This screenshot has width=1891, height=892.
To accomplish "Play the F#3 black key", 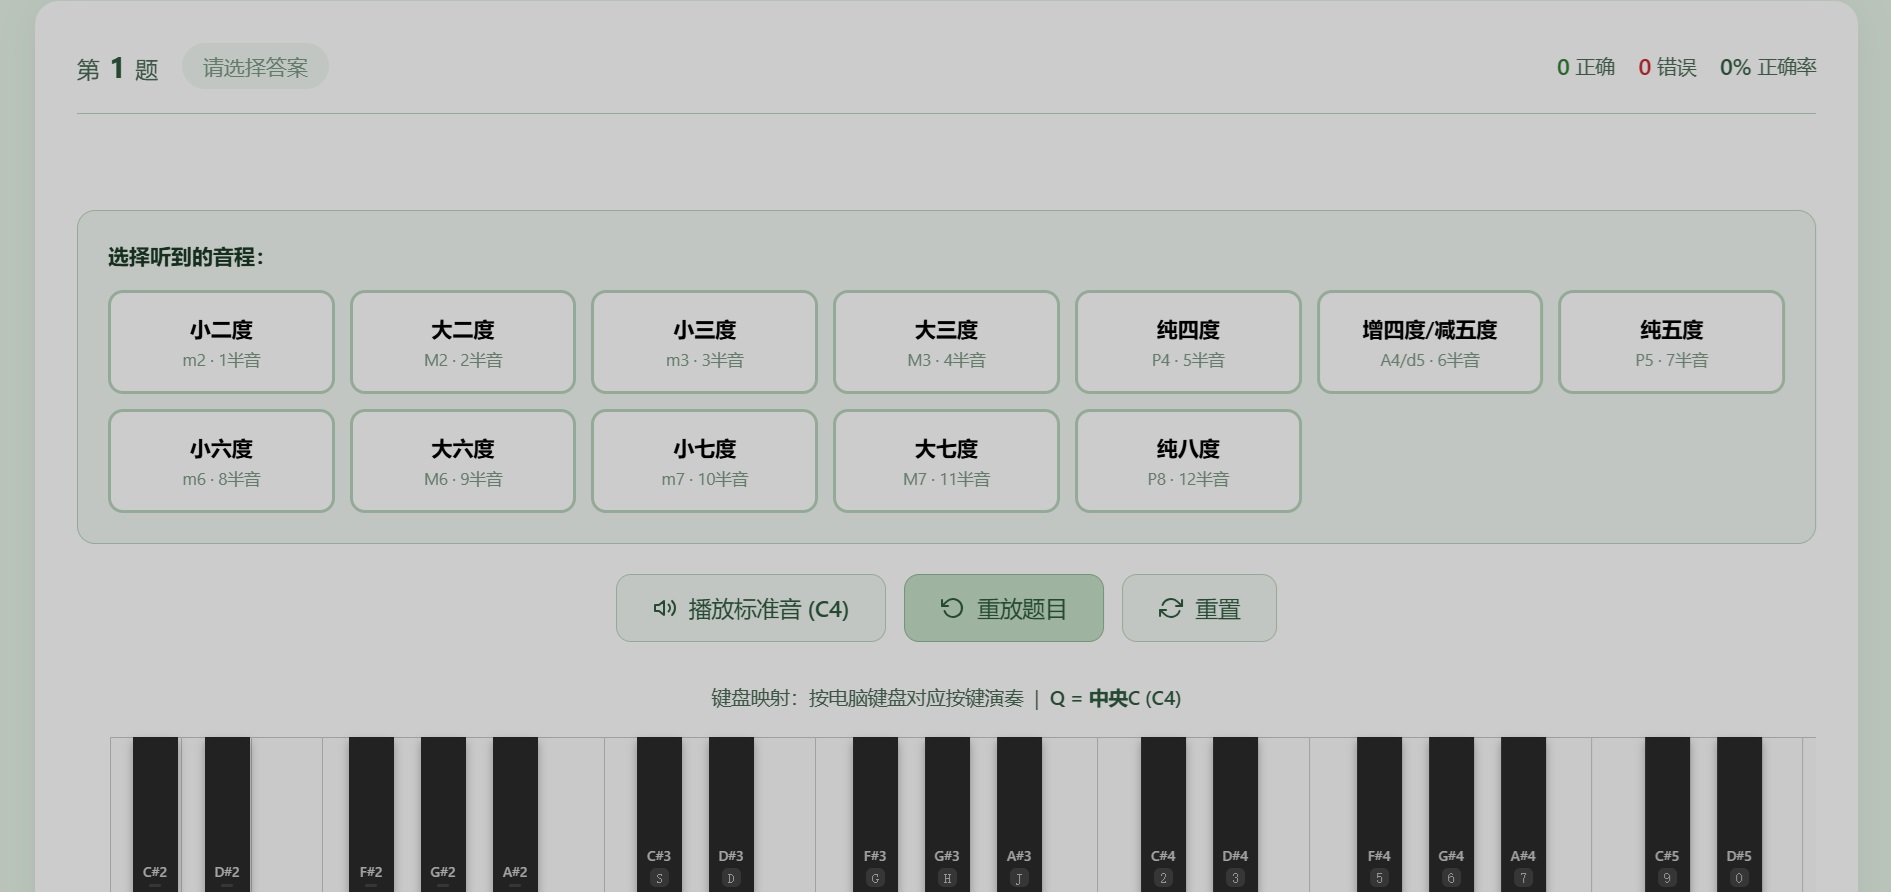I will (875, 814).
